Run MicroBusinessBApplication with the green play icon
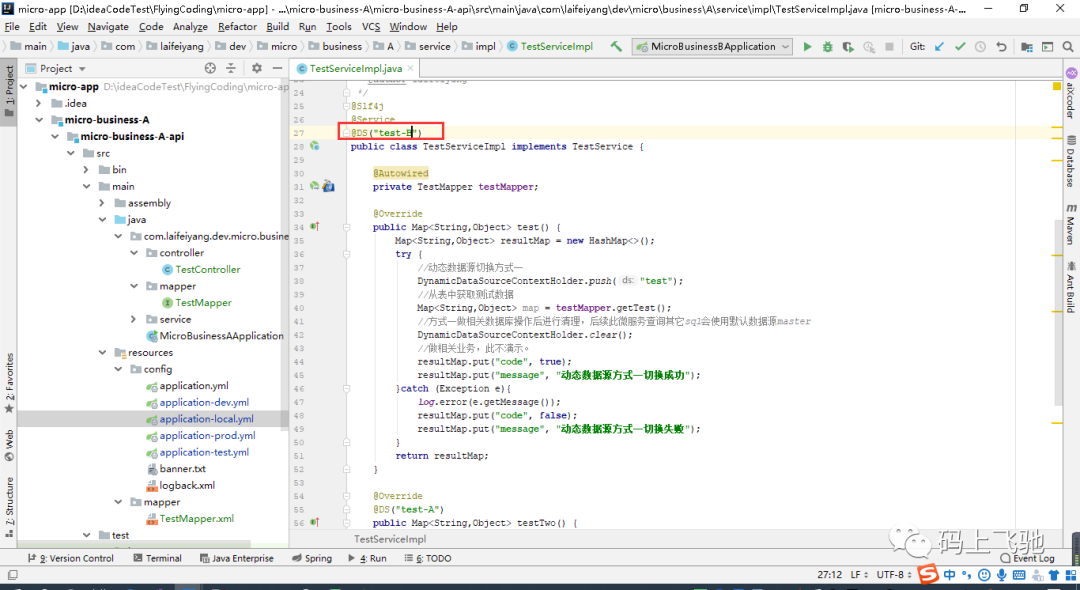This screenshot has height=590, width=1080. (x=807, y=47)
